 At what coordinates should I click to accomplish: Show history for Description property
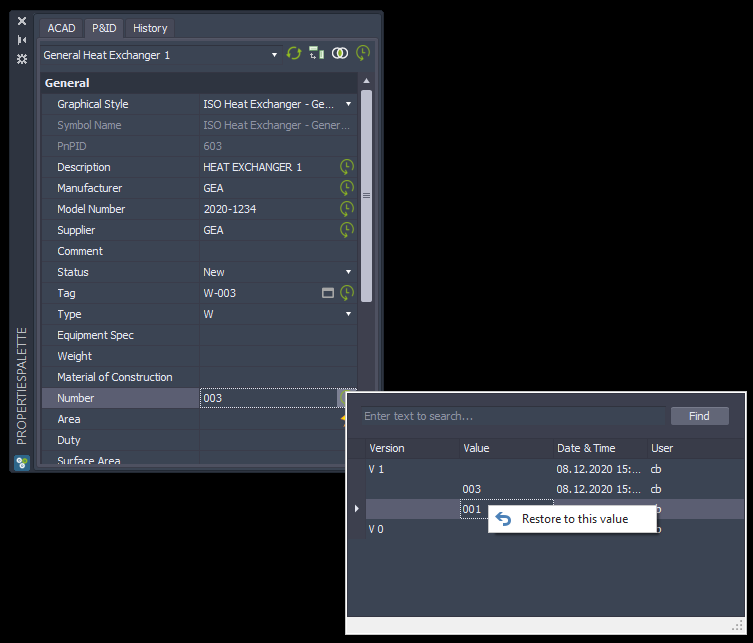(x=347, y=167)
